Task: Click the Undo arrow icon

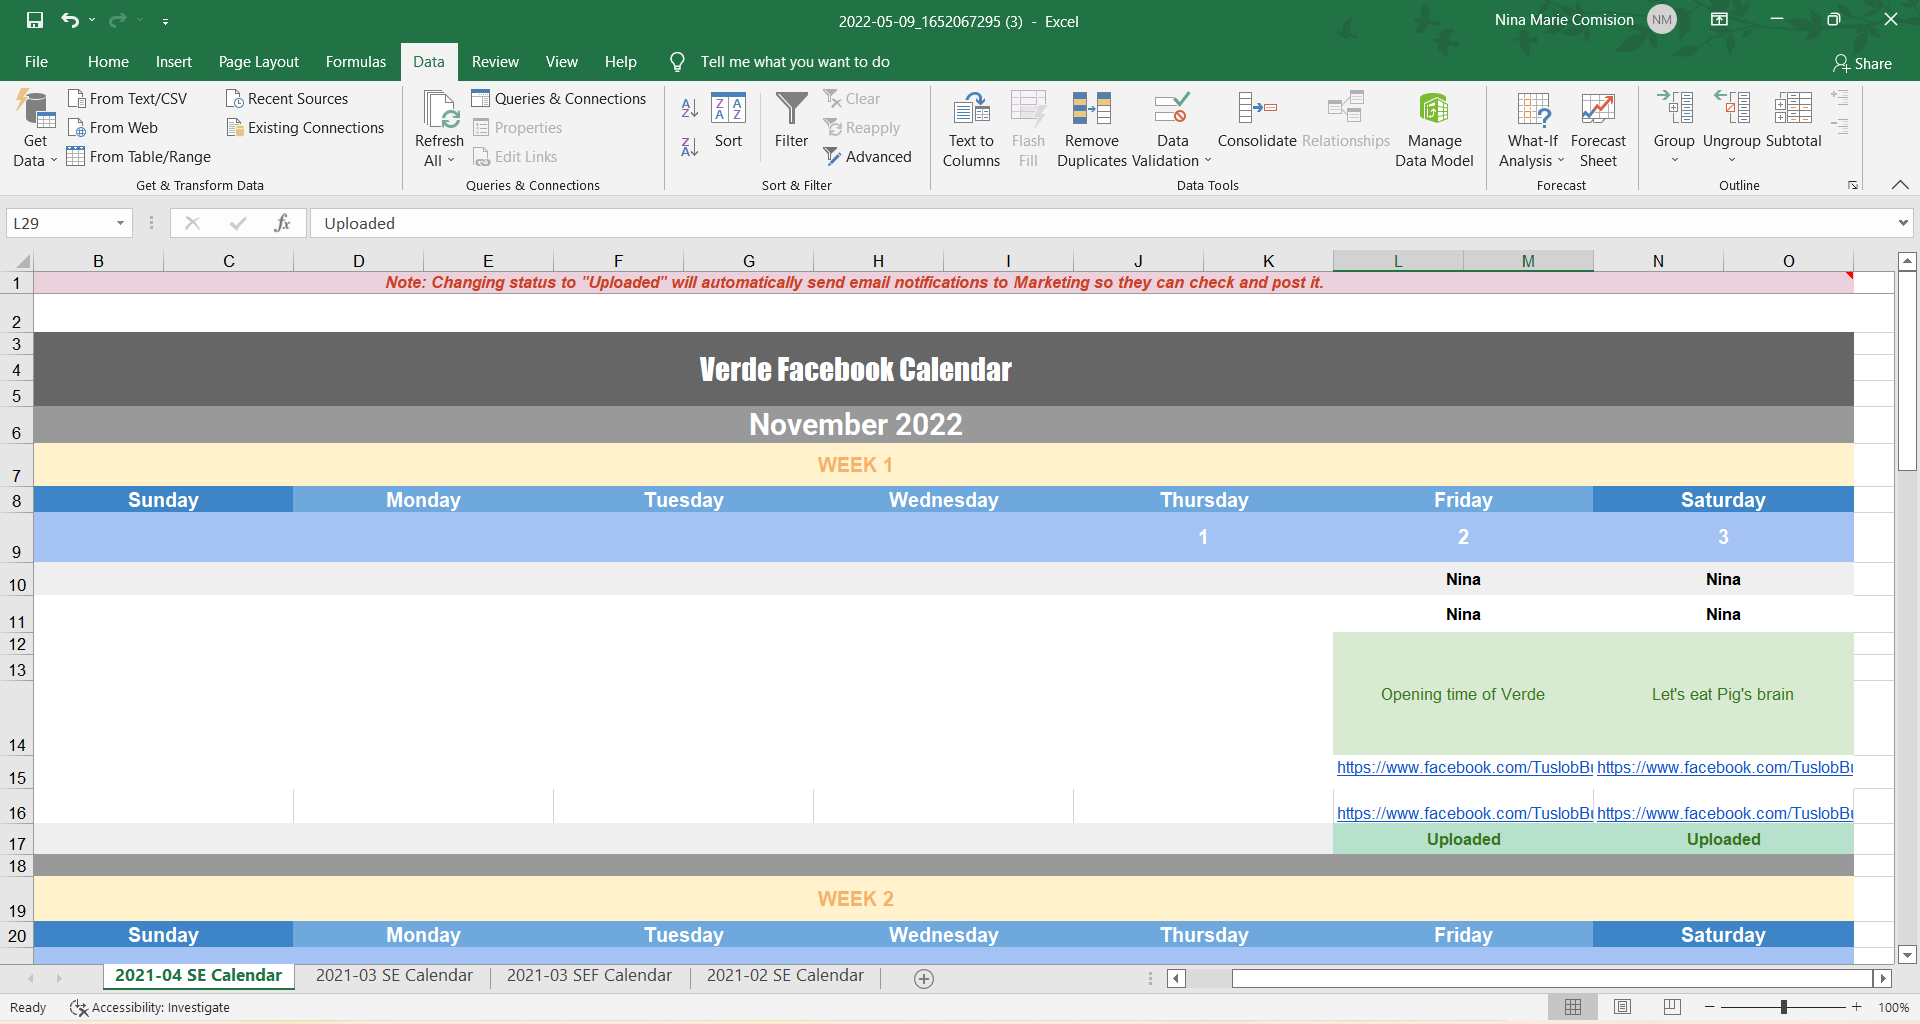Action: pos(70,20)
